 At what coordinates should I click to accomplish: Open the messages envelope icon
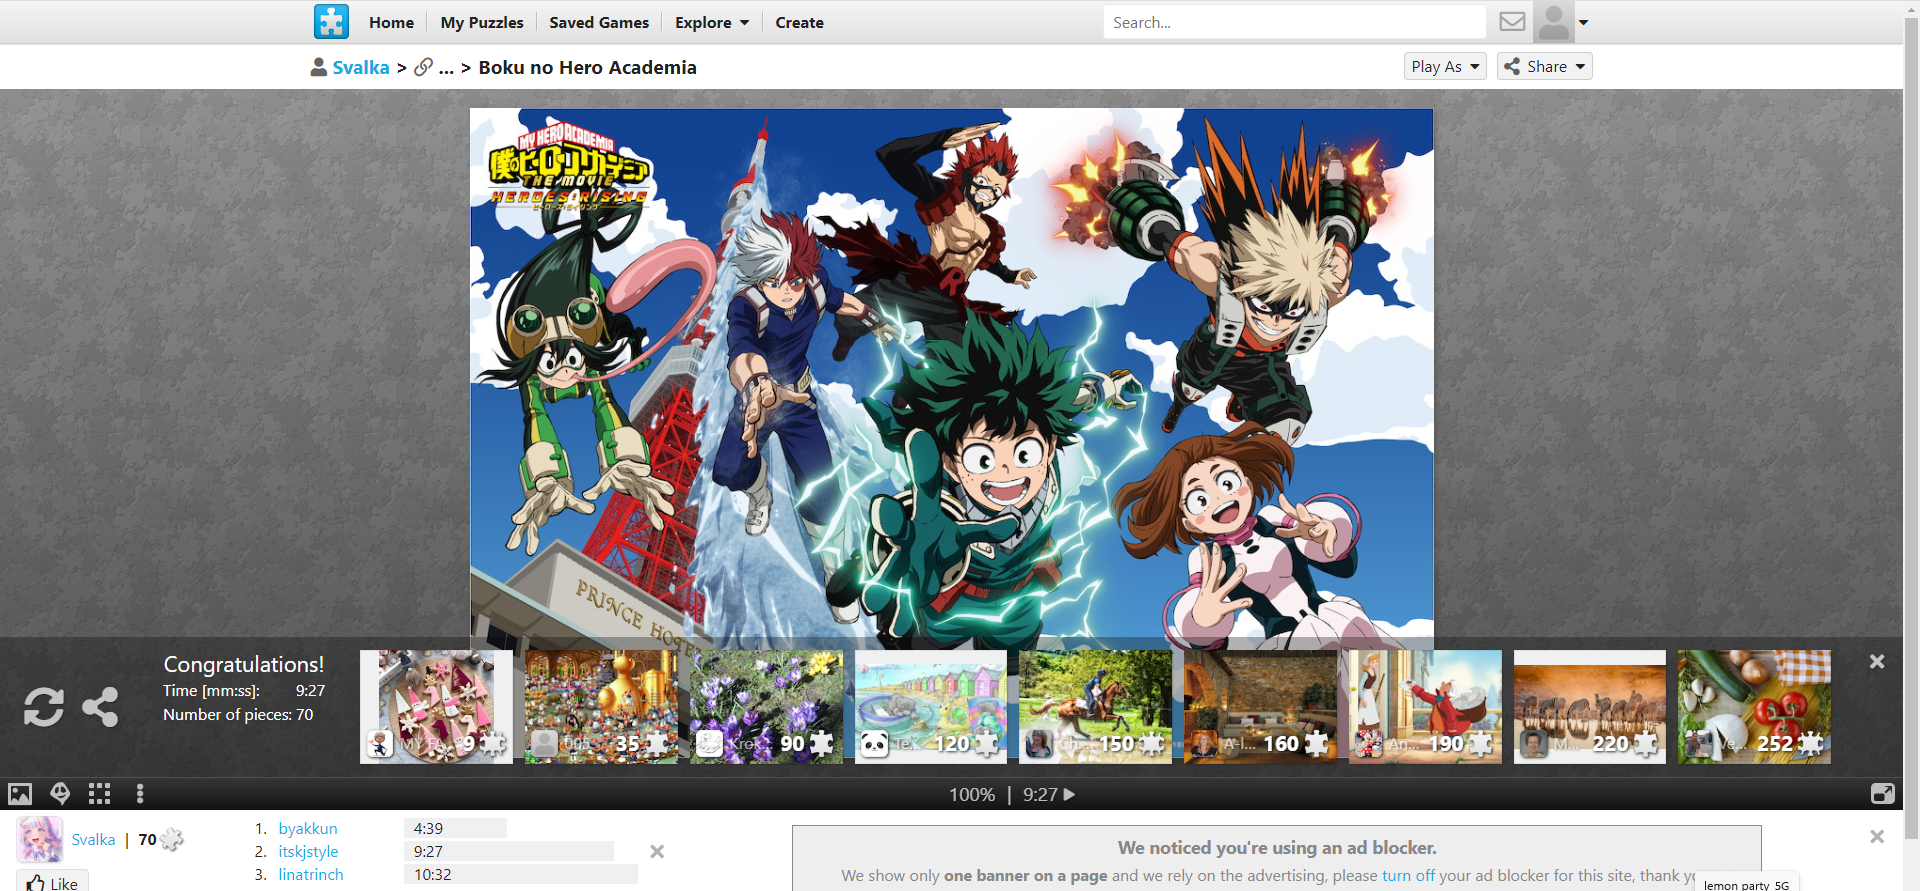(x=1512, y=21)
